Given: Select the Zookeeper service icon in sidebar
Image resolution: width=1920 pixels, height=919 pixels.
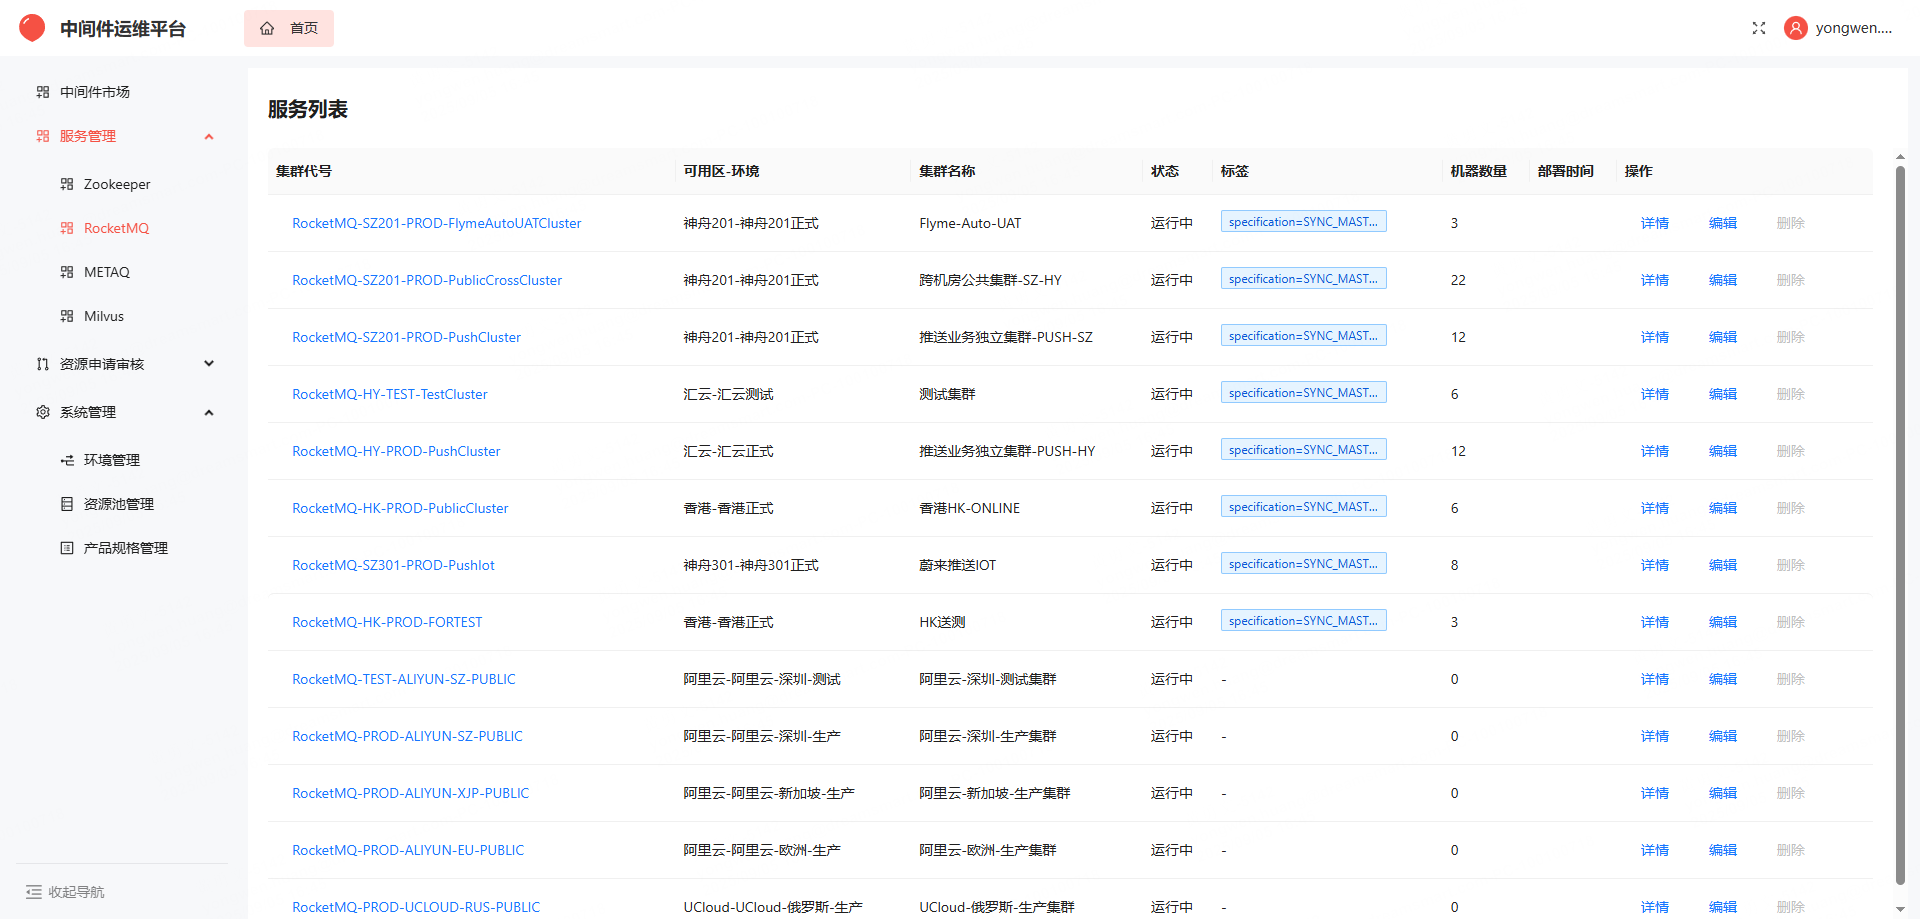Looking at the screenshot, I should click(x=67, y=183).
